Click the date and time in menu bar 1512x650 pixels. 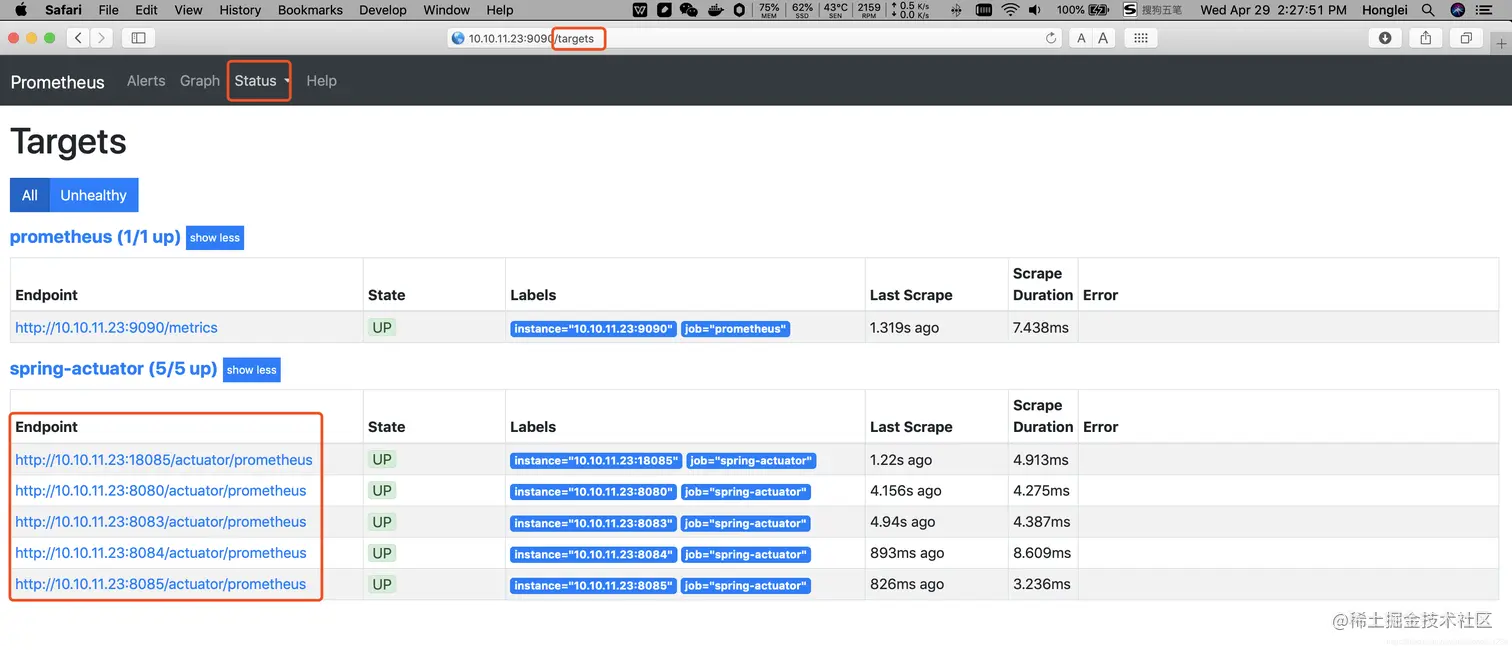coord(1273,10)
